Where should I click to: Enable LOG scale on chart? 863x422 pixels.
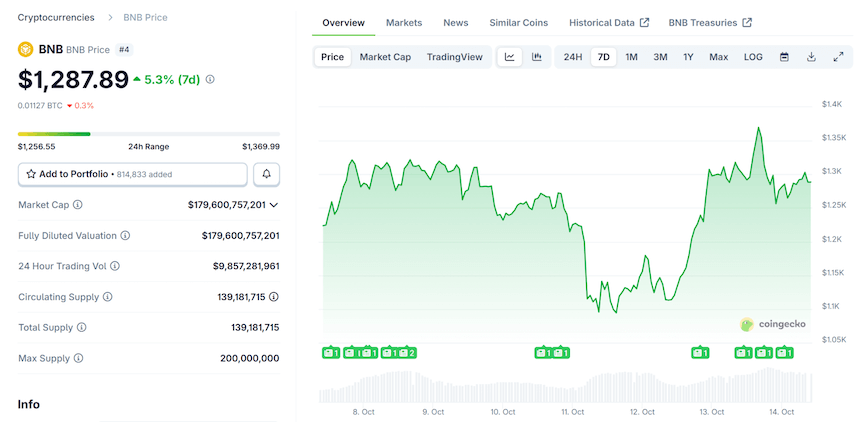pyautogui.click(x=753, y=57)
